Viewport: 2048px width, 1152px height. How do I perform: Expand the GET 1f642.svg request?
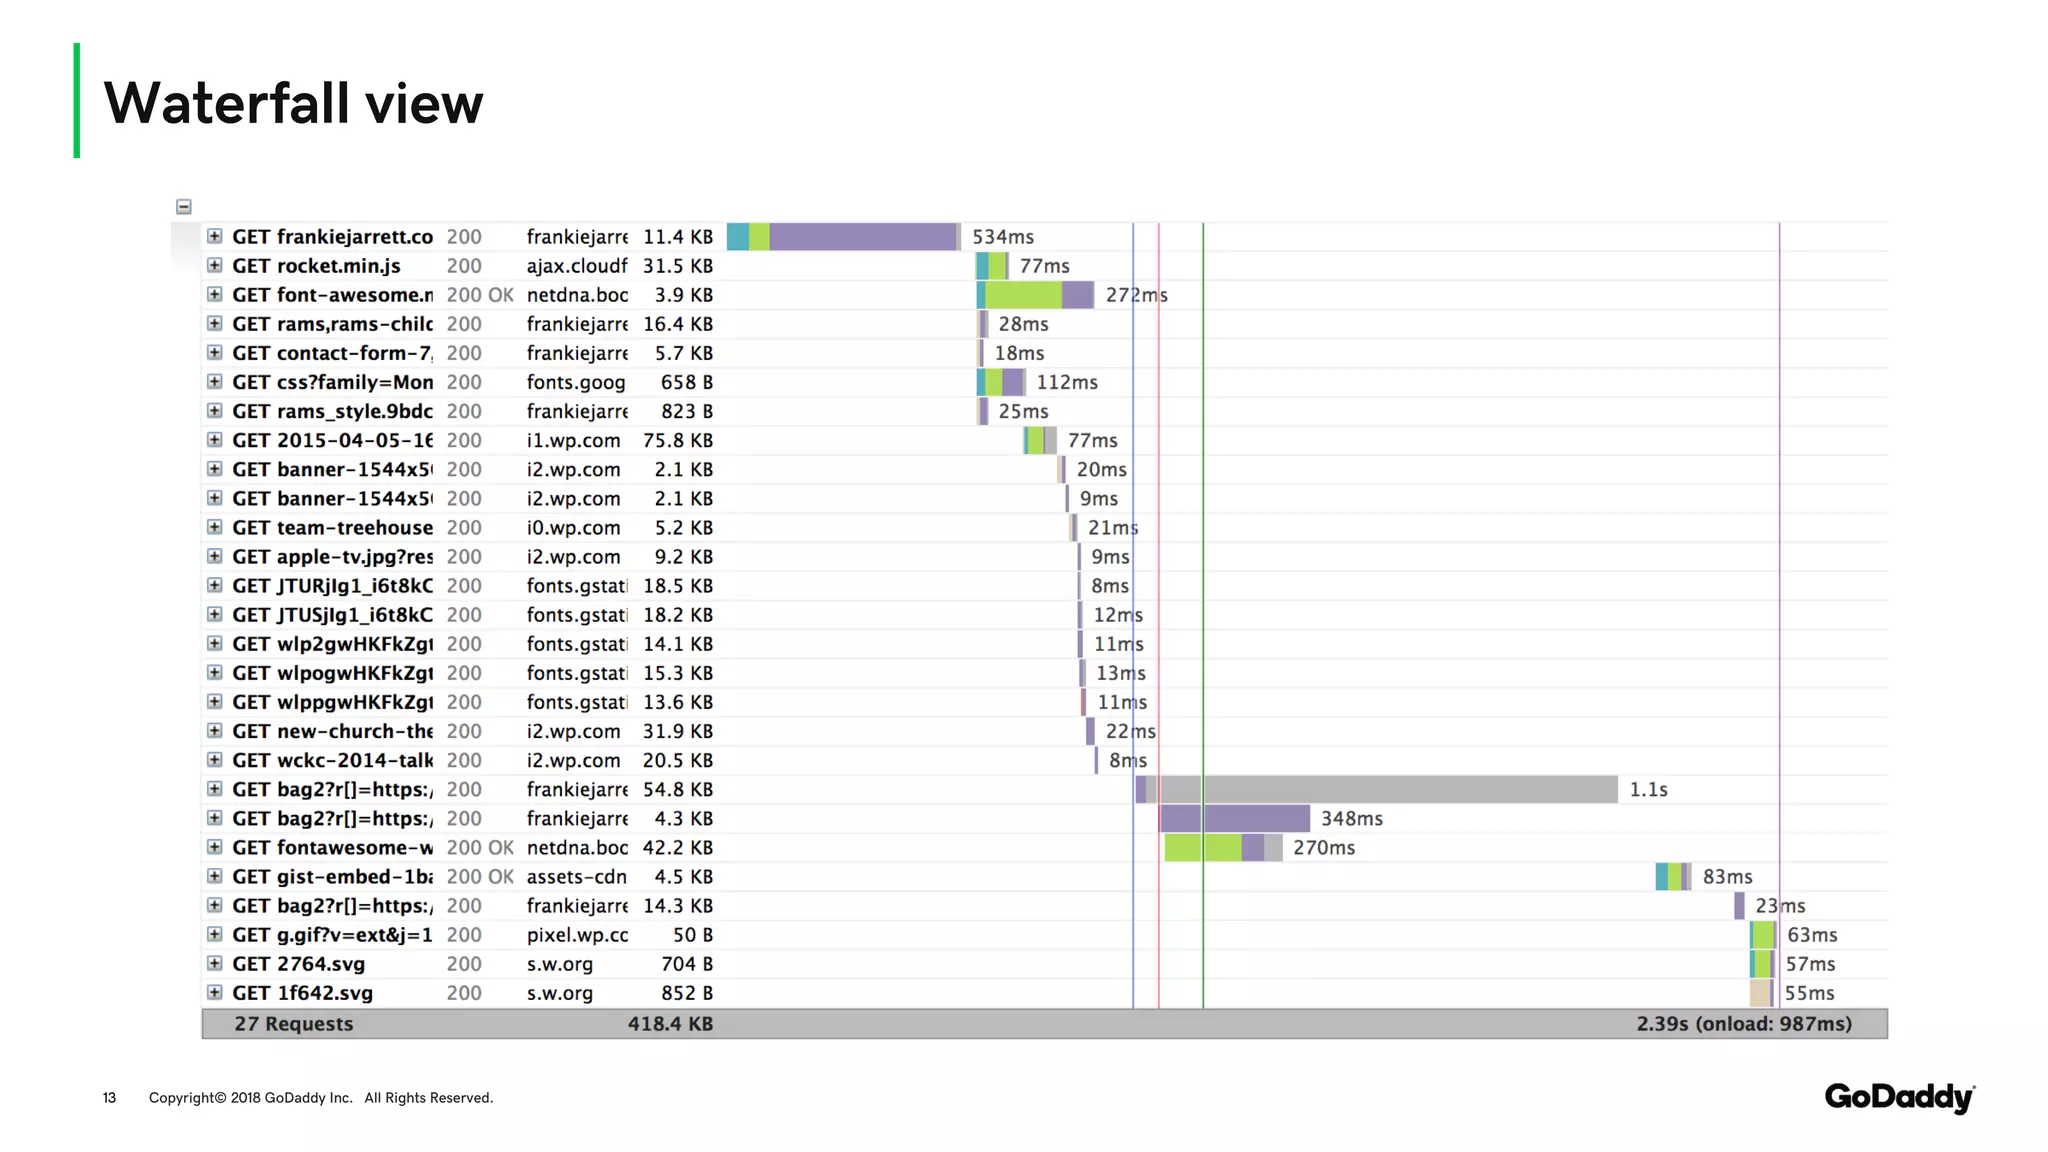click(214, 992)
